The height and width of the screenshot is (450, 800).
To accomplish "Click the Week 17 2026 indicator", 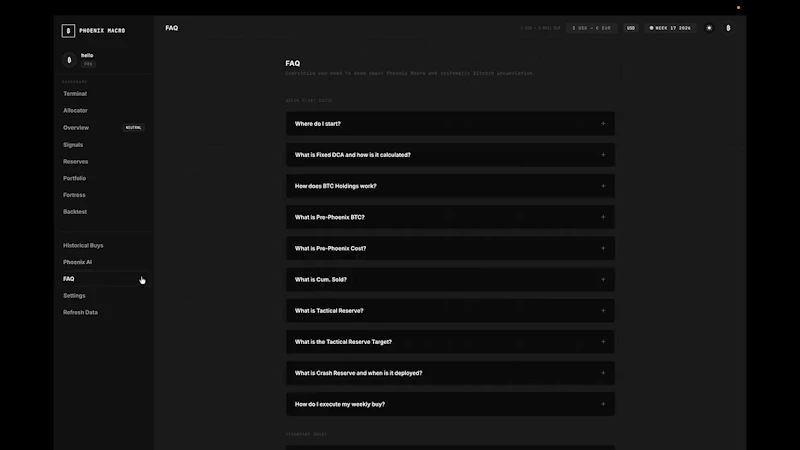I will tap(670, 28).
